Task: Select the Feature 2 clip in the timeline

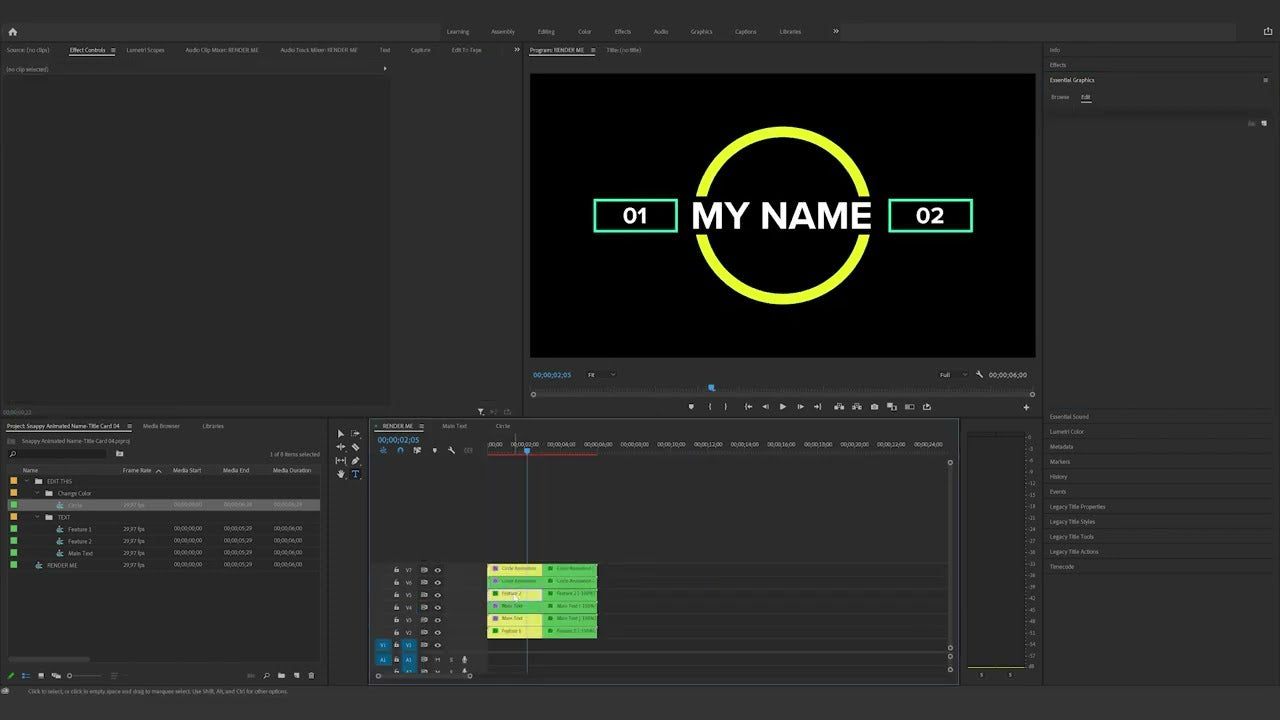Action: (x=510, y=594)
